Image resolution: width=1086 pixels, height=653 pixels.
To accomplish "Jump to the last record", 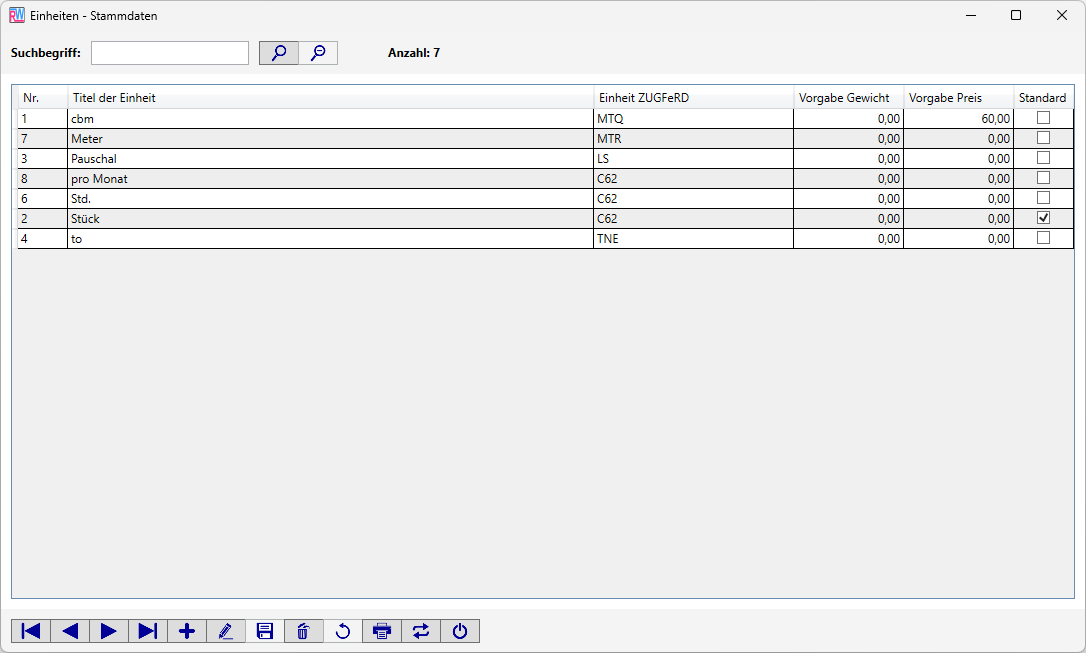I will click(148, 631).
